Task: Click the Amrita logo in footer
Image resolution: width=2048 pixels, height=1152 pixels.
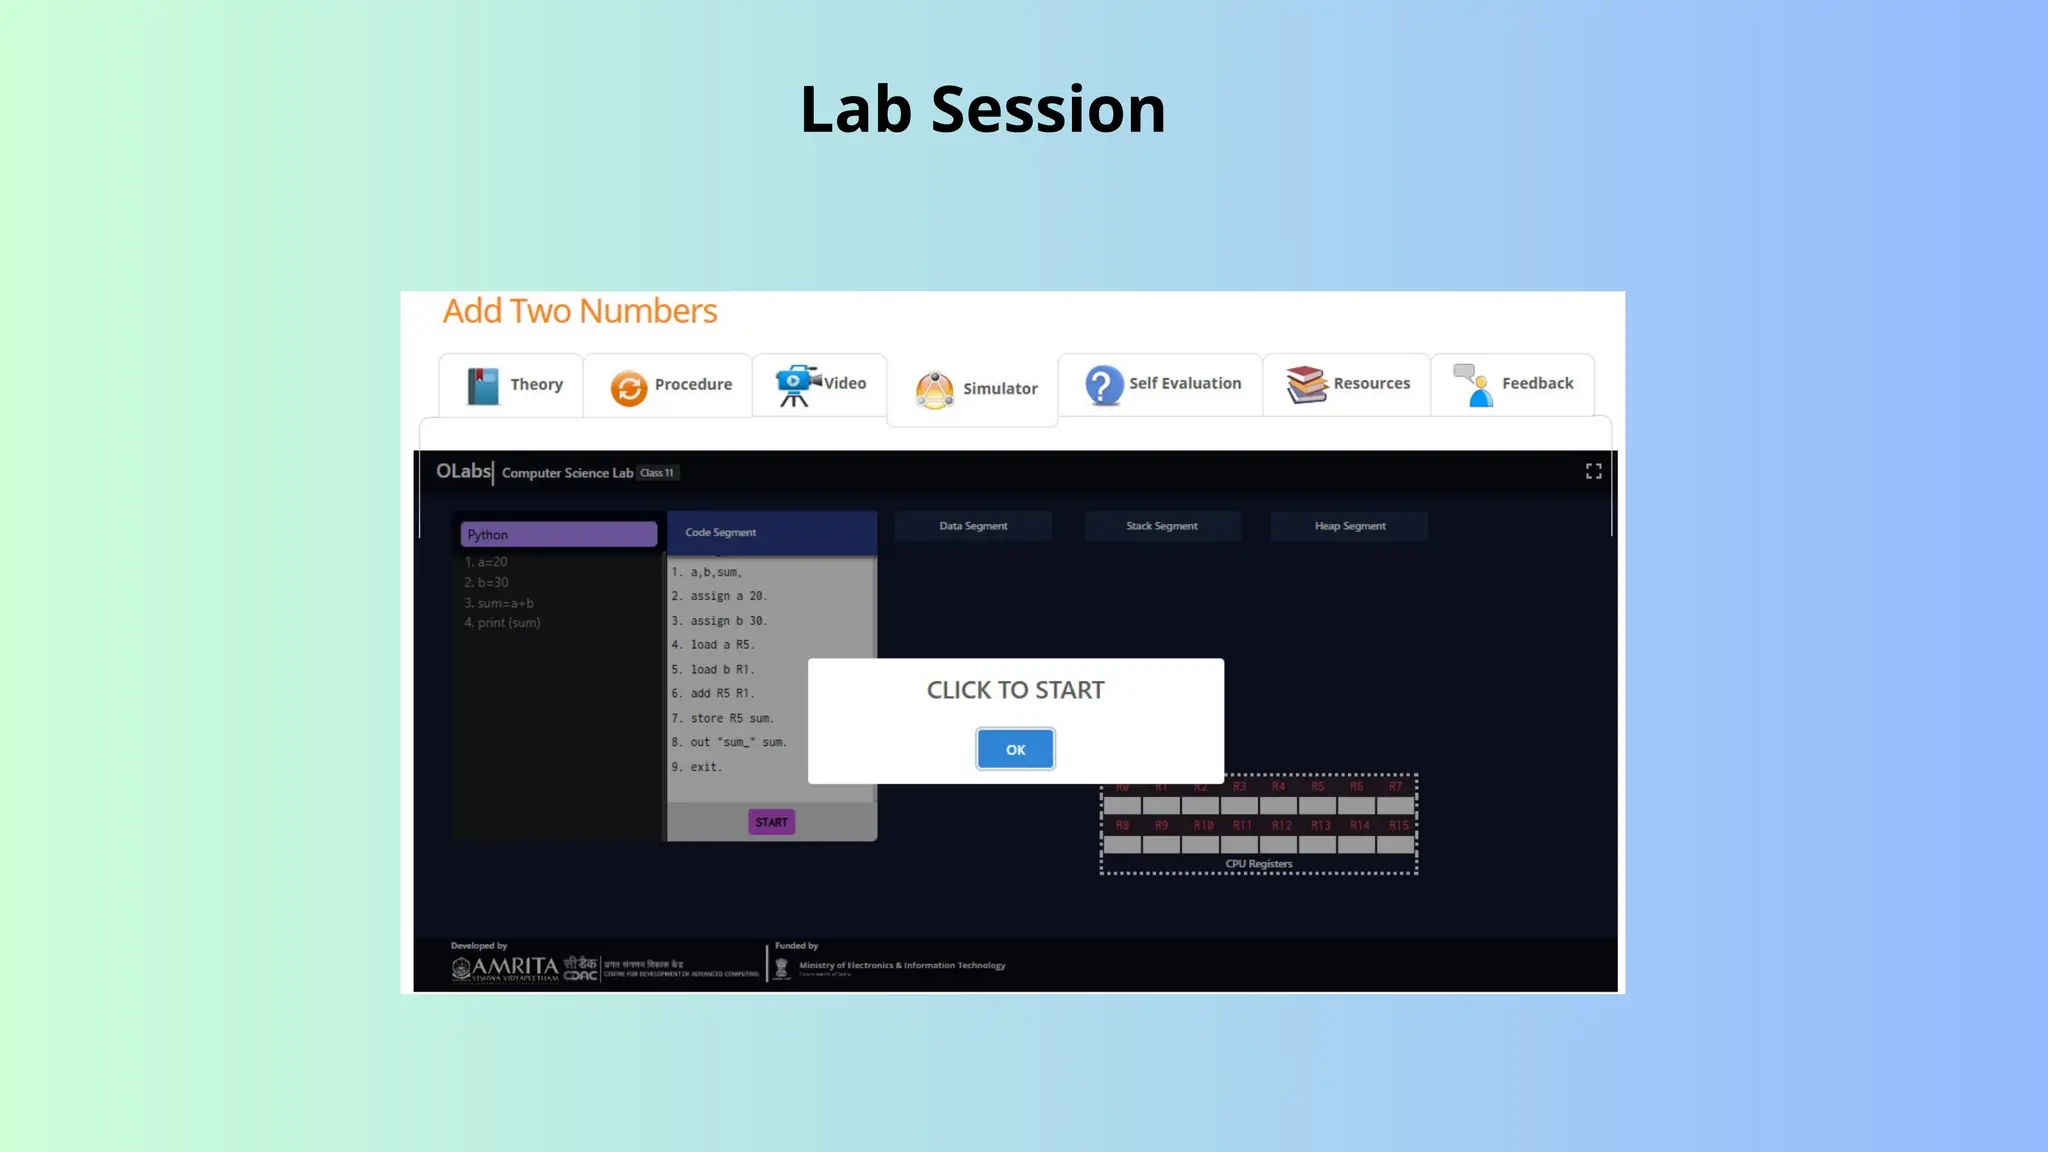Action: point(505,968)
